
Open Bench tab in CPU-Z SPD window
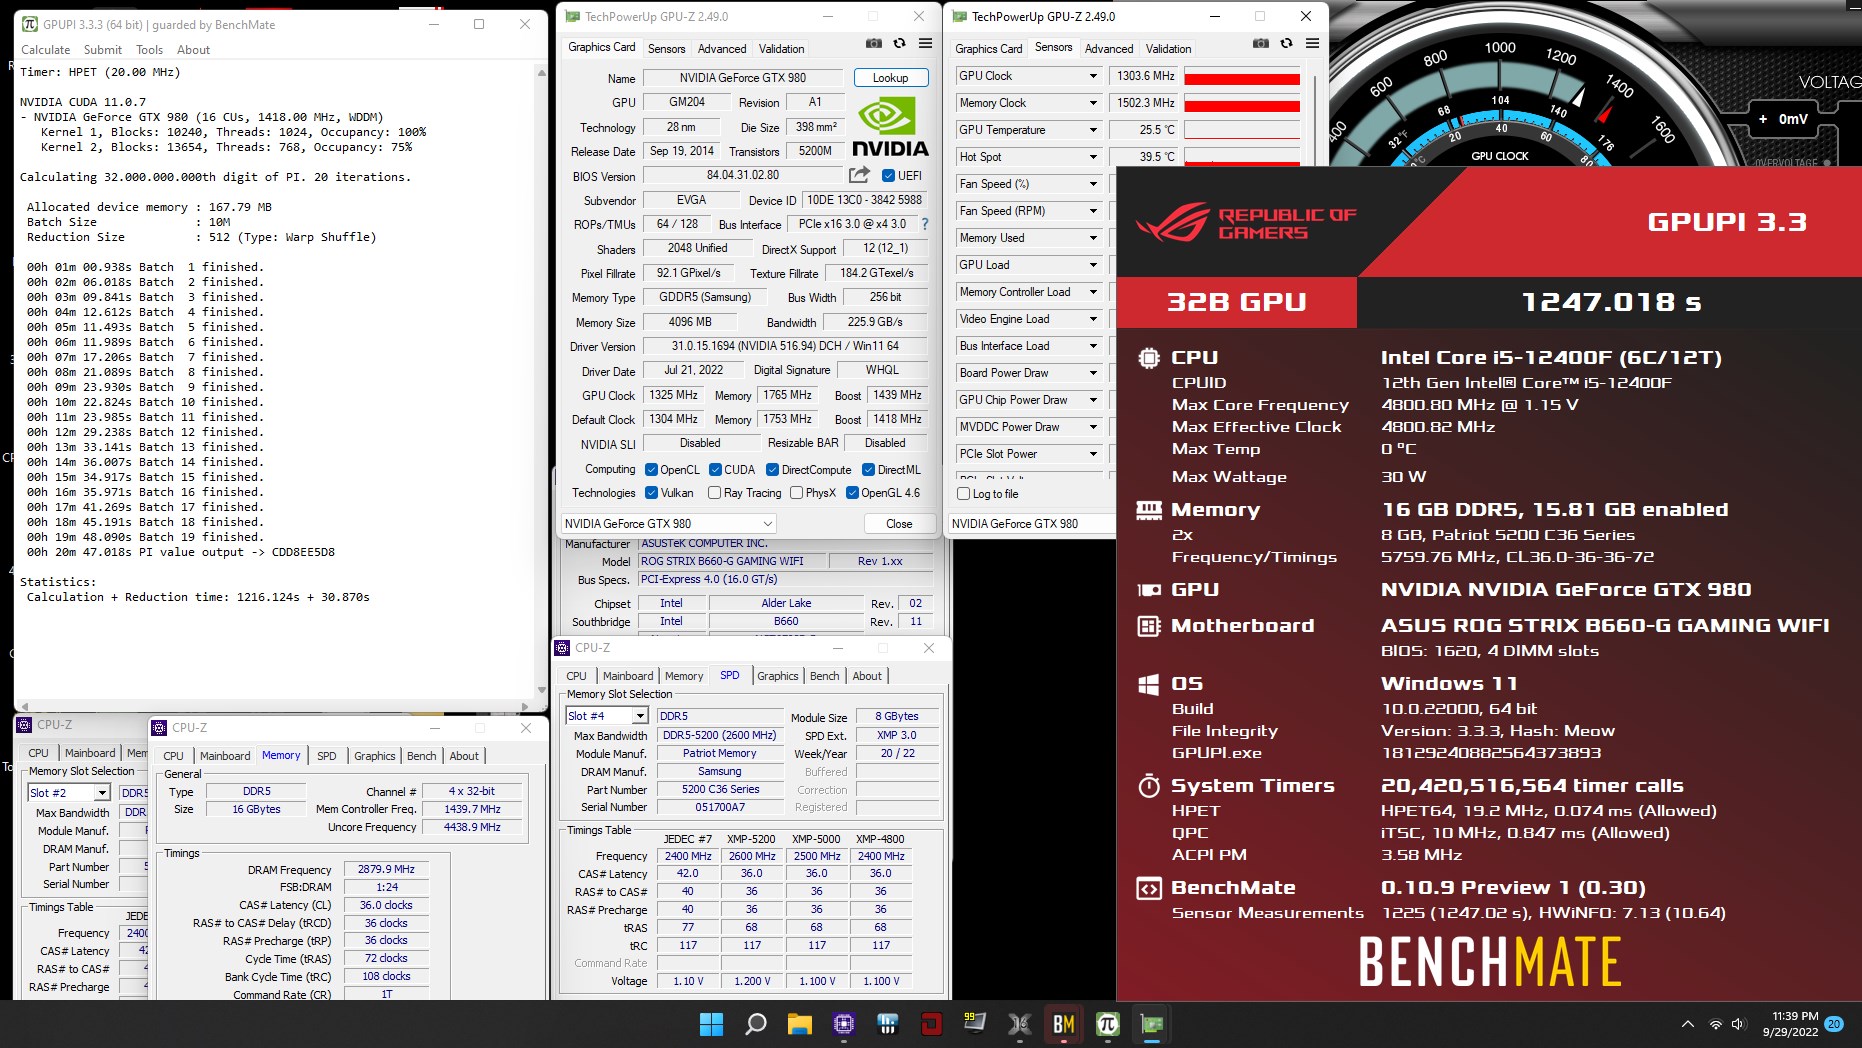pos(824,676)
